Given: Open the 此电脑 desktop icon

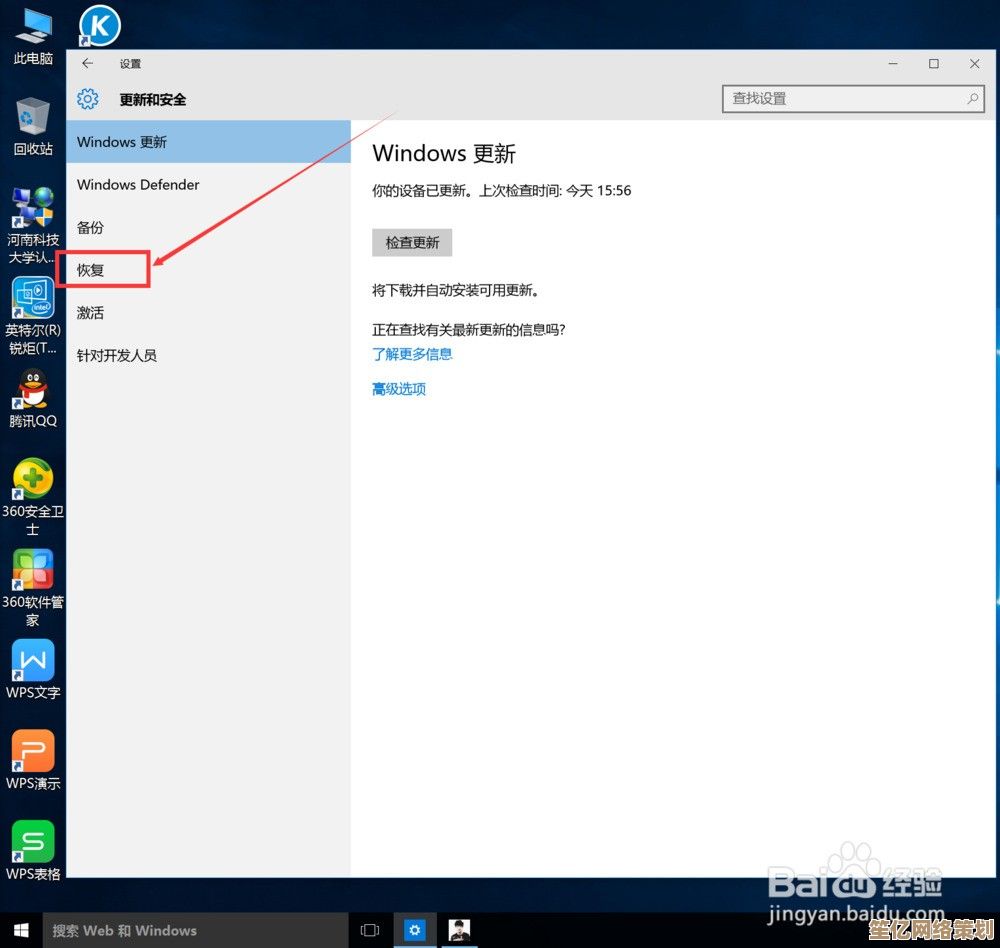Looking at the screenshot, I should [x=33, y=36].
